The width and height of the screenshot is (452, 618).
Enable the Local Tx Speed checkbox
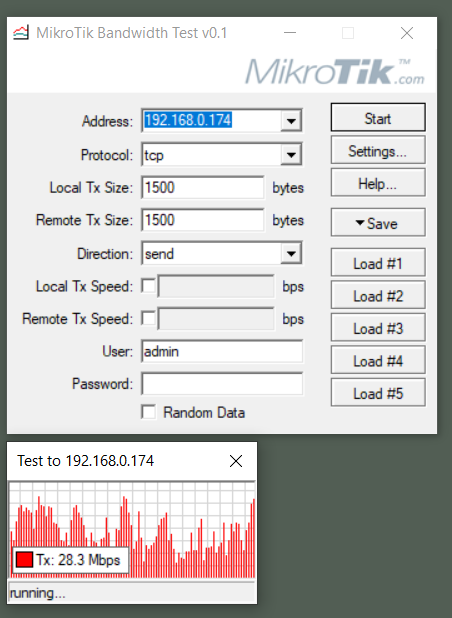(x=149, y=286)
